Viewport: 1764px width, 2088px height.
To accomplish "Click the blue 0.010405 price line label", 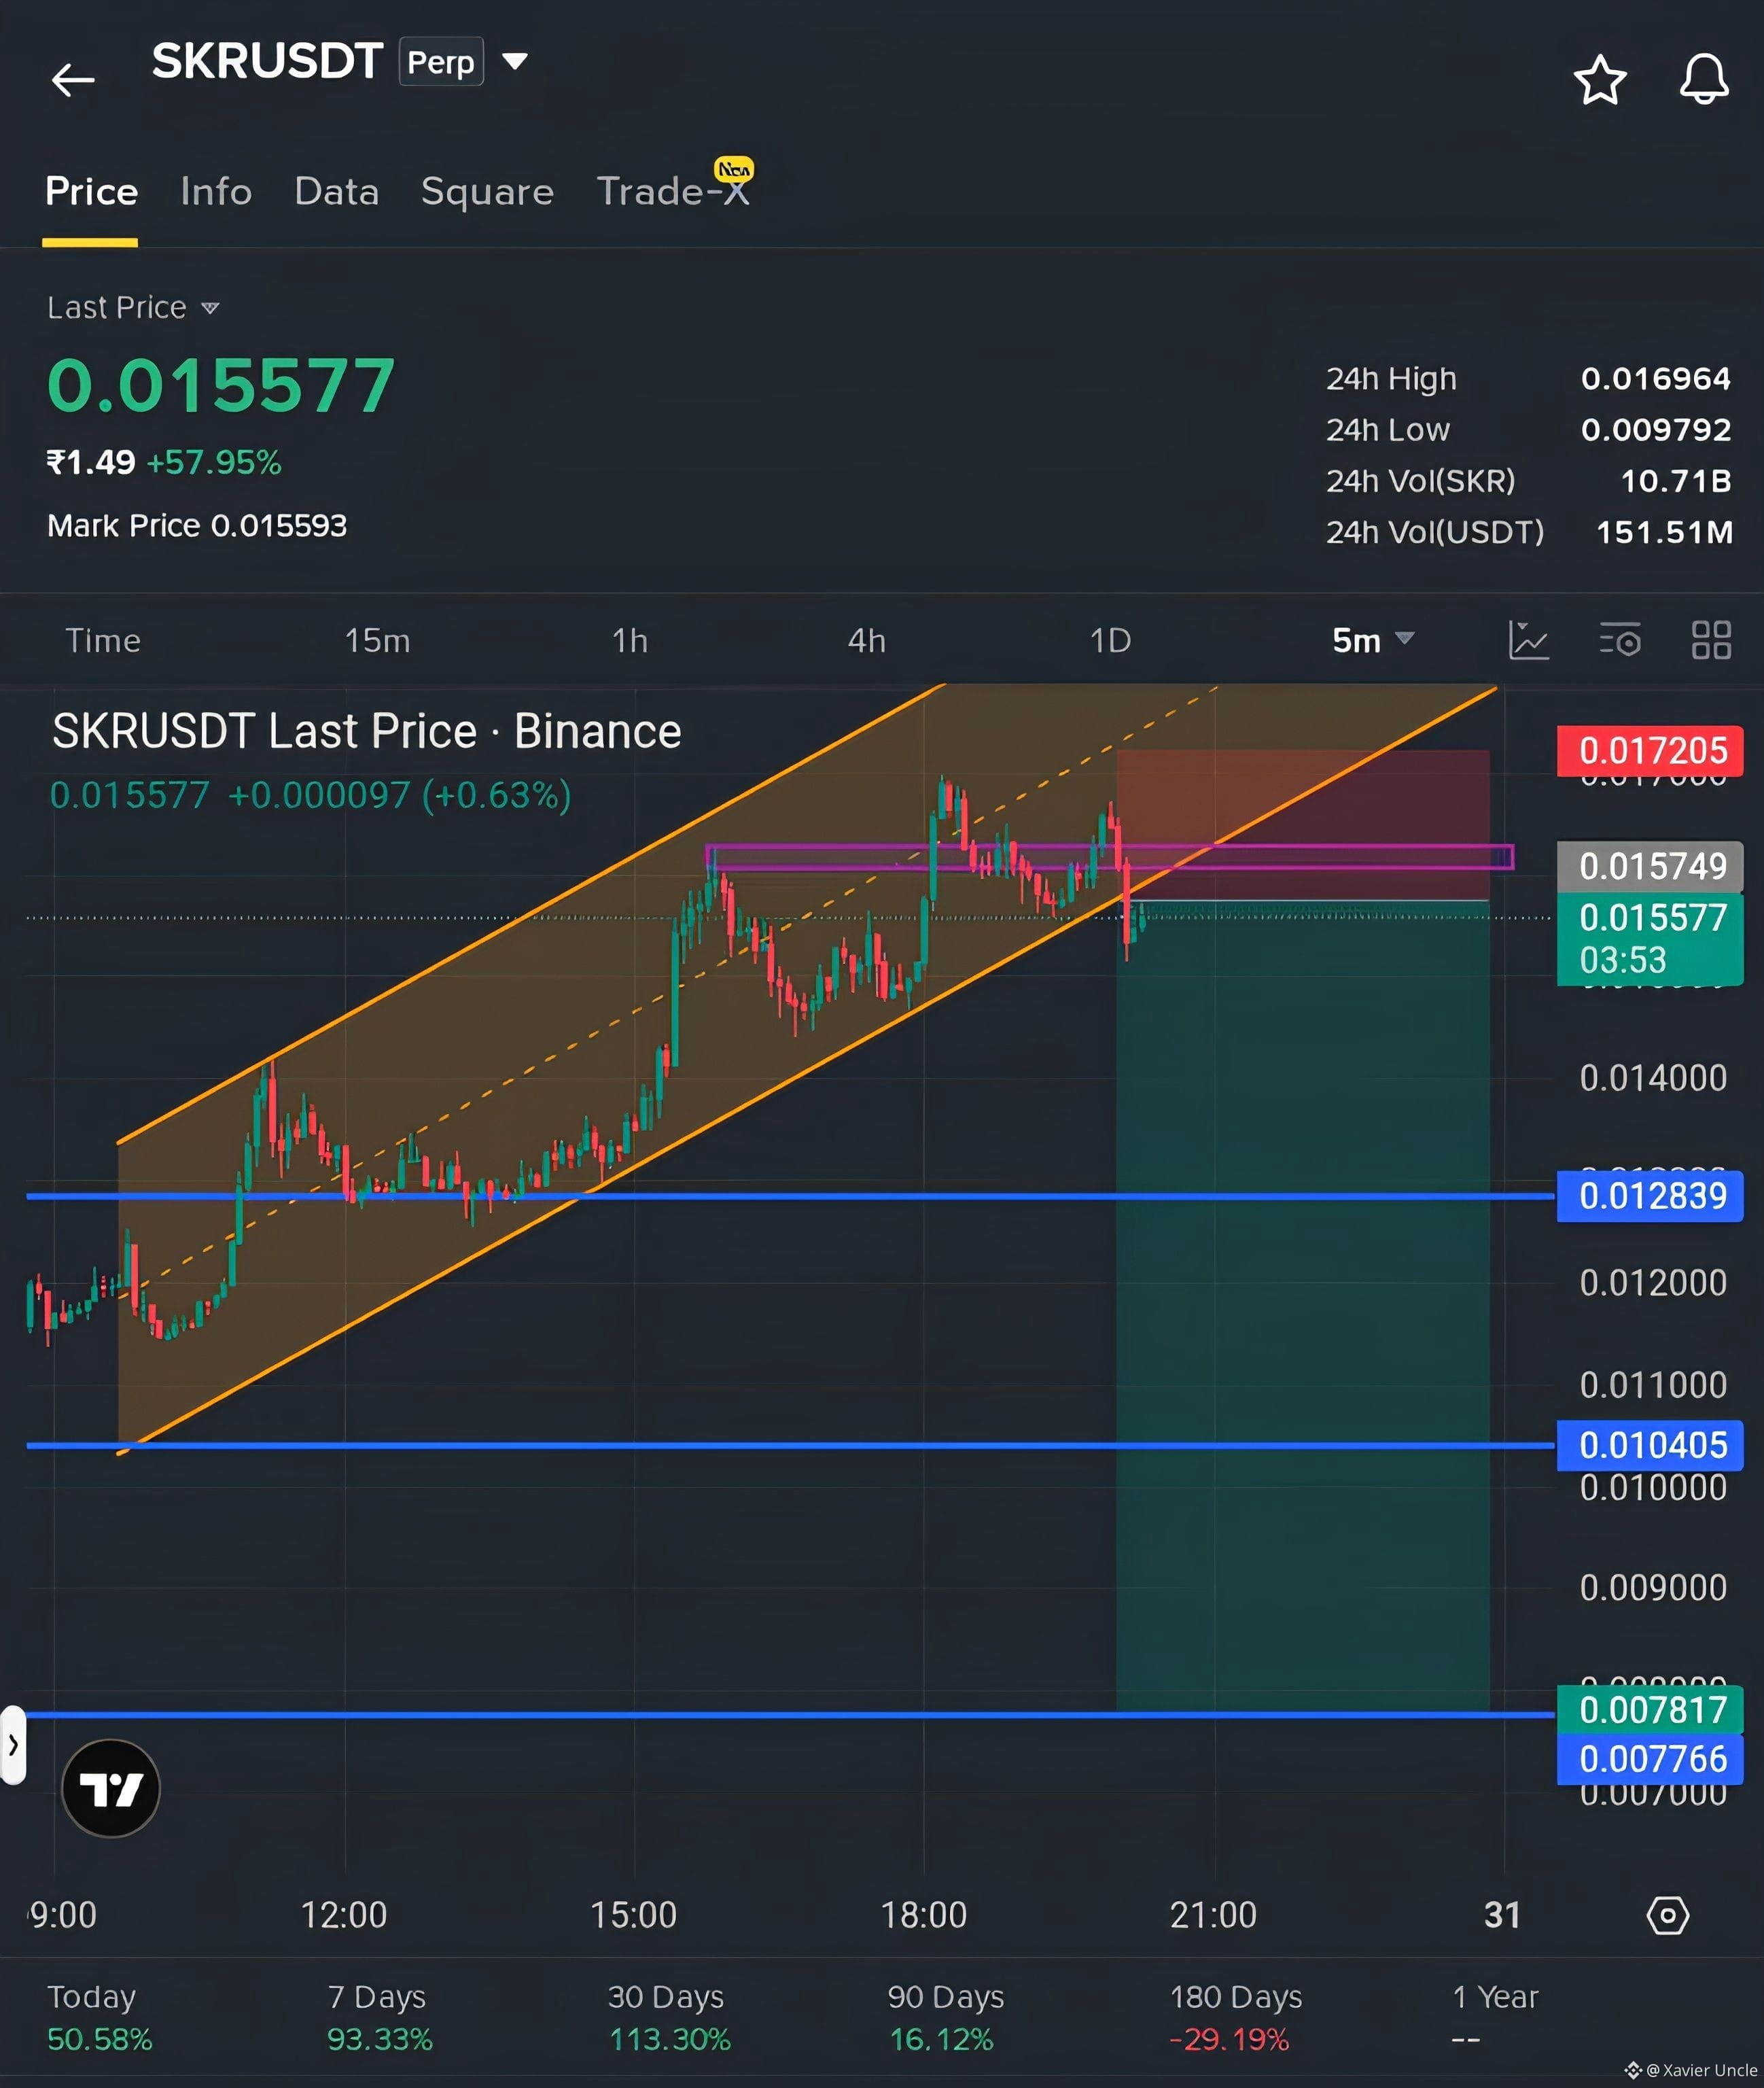I will coord(1650,1445).
